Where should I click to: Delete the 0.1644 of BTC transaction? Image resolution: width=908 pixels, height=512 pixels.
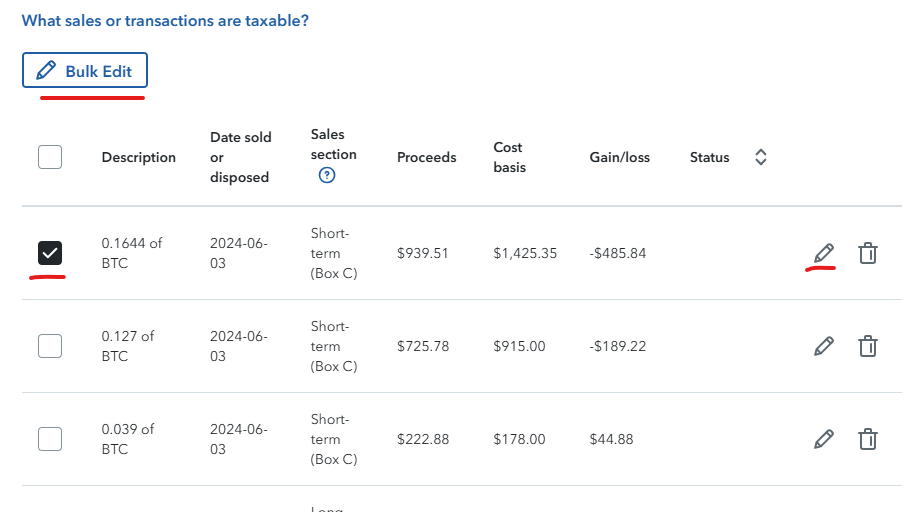(868, 253)
